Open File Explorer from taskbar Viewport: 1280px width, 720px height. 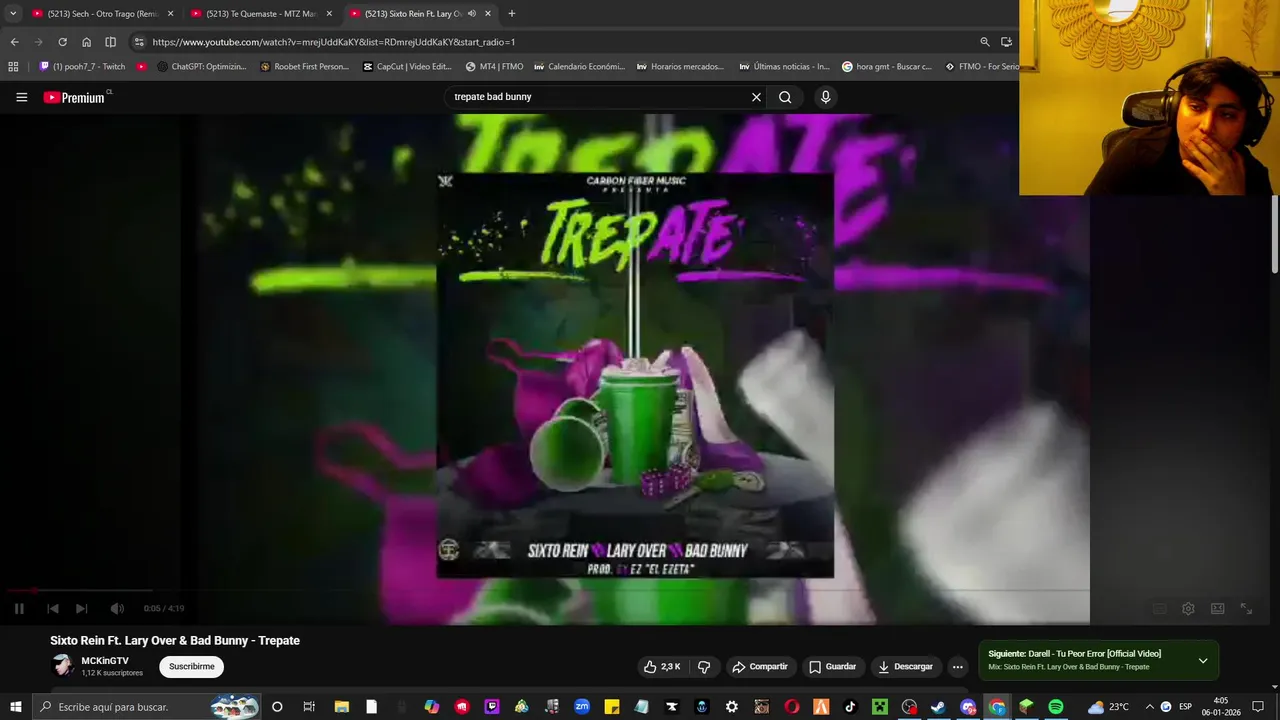pyautogui.click(x=341, y=707)
